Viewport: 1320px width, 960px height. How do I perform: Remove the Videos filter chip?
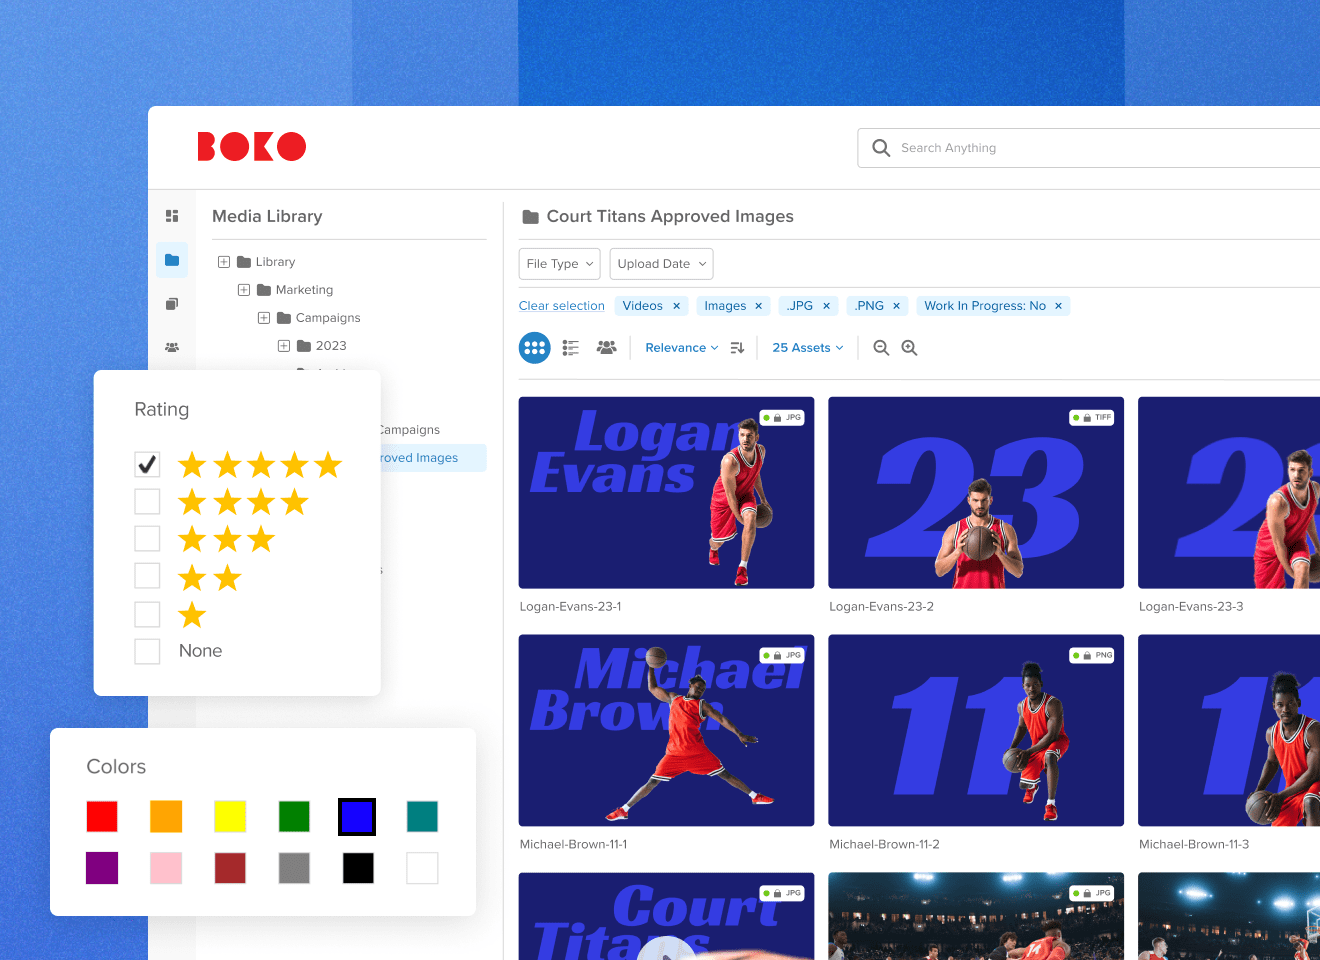click(676, 306)
